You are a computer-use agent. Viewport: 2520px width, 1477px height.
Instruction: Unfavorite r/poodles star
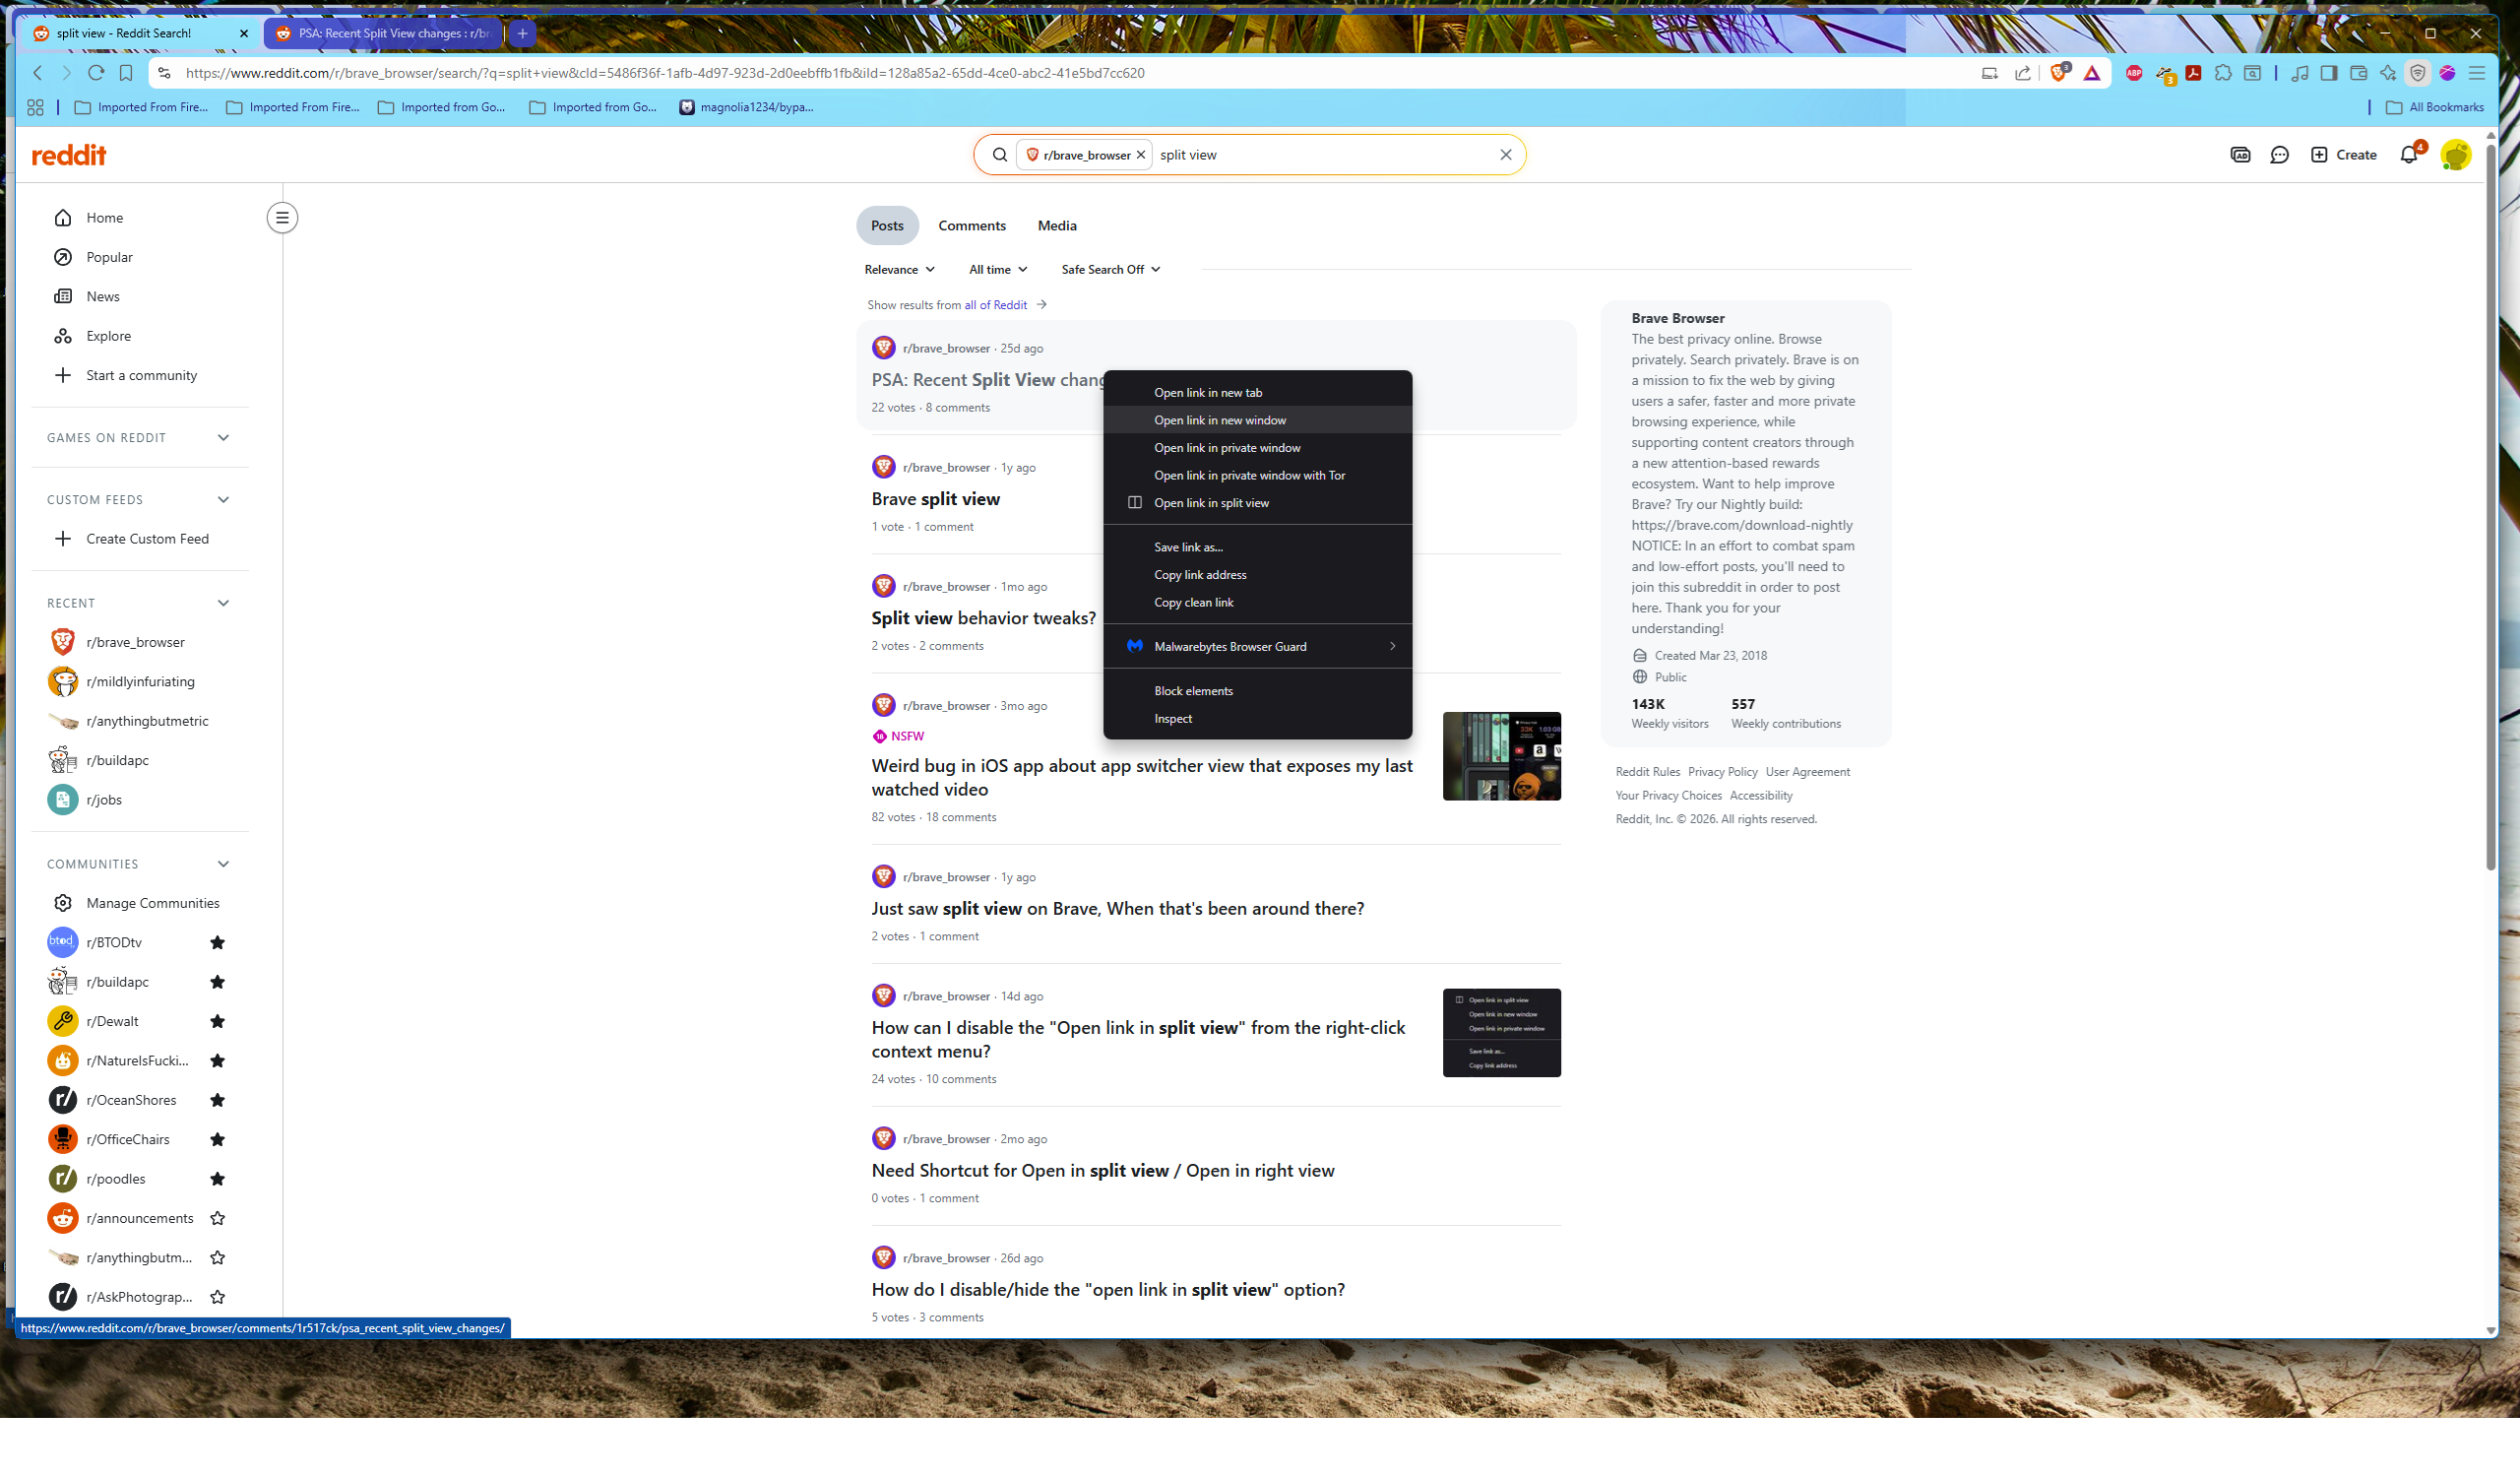tap(217, 1179)
